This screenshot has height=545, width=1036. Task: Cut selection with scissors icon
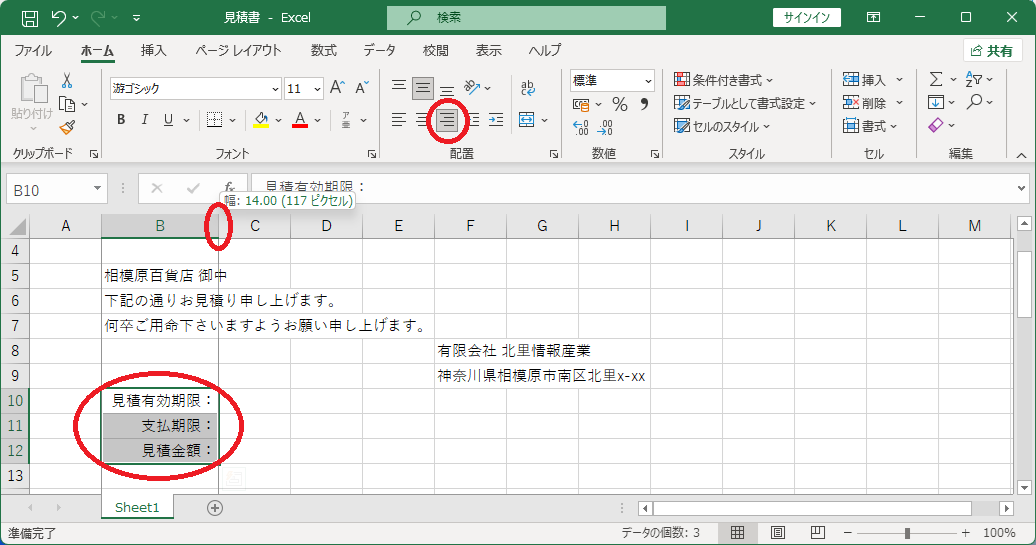coord(67,81)
